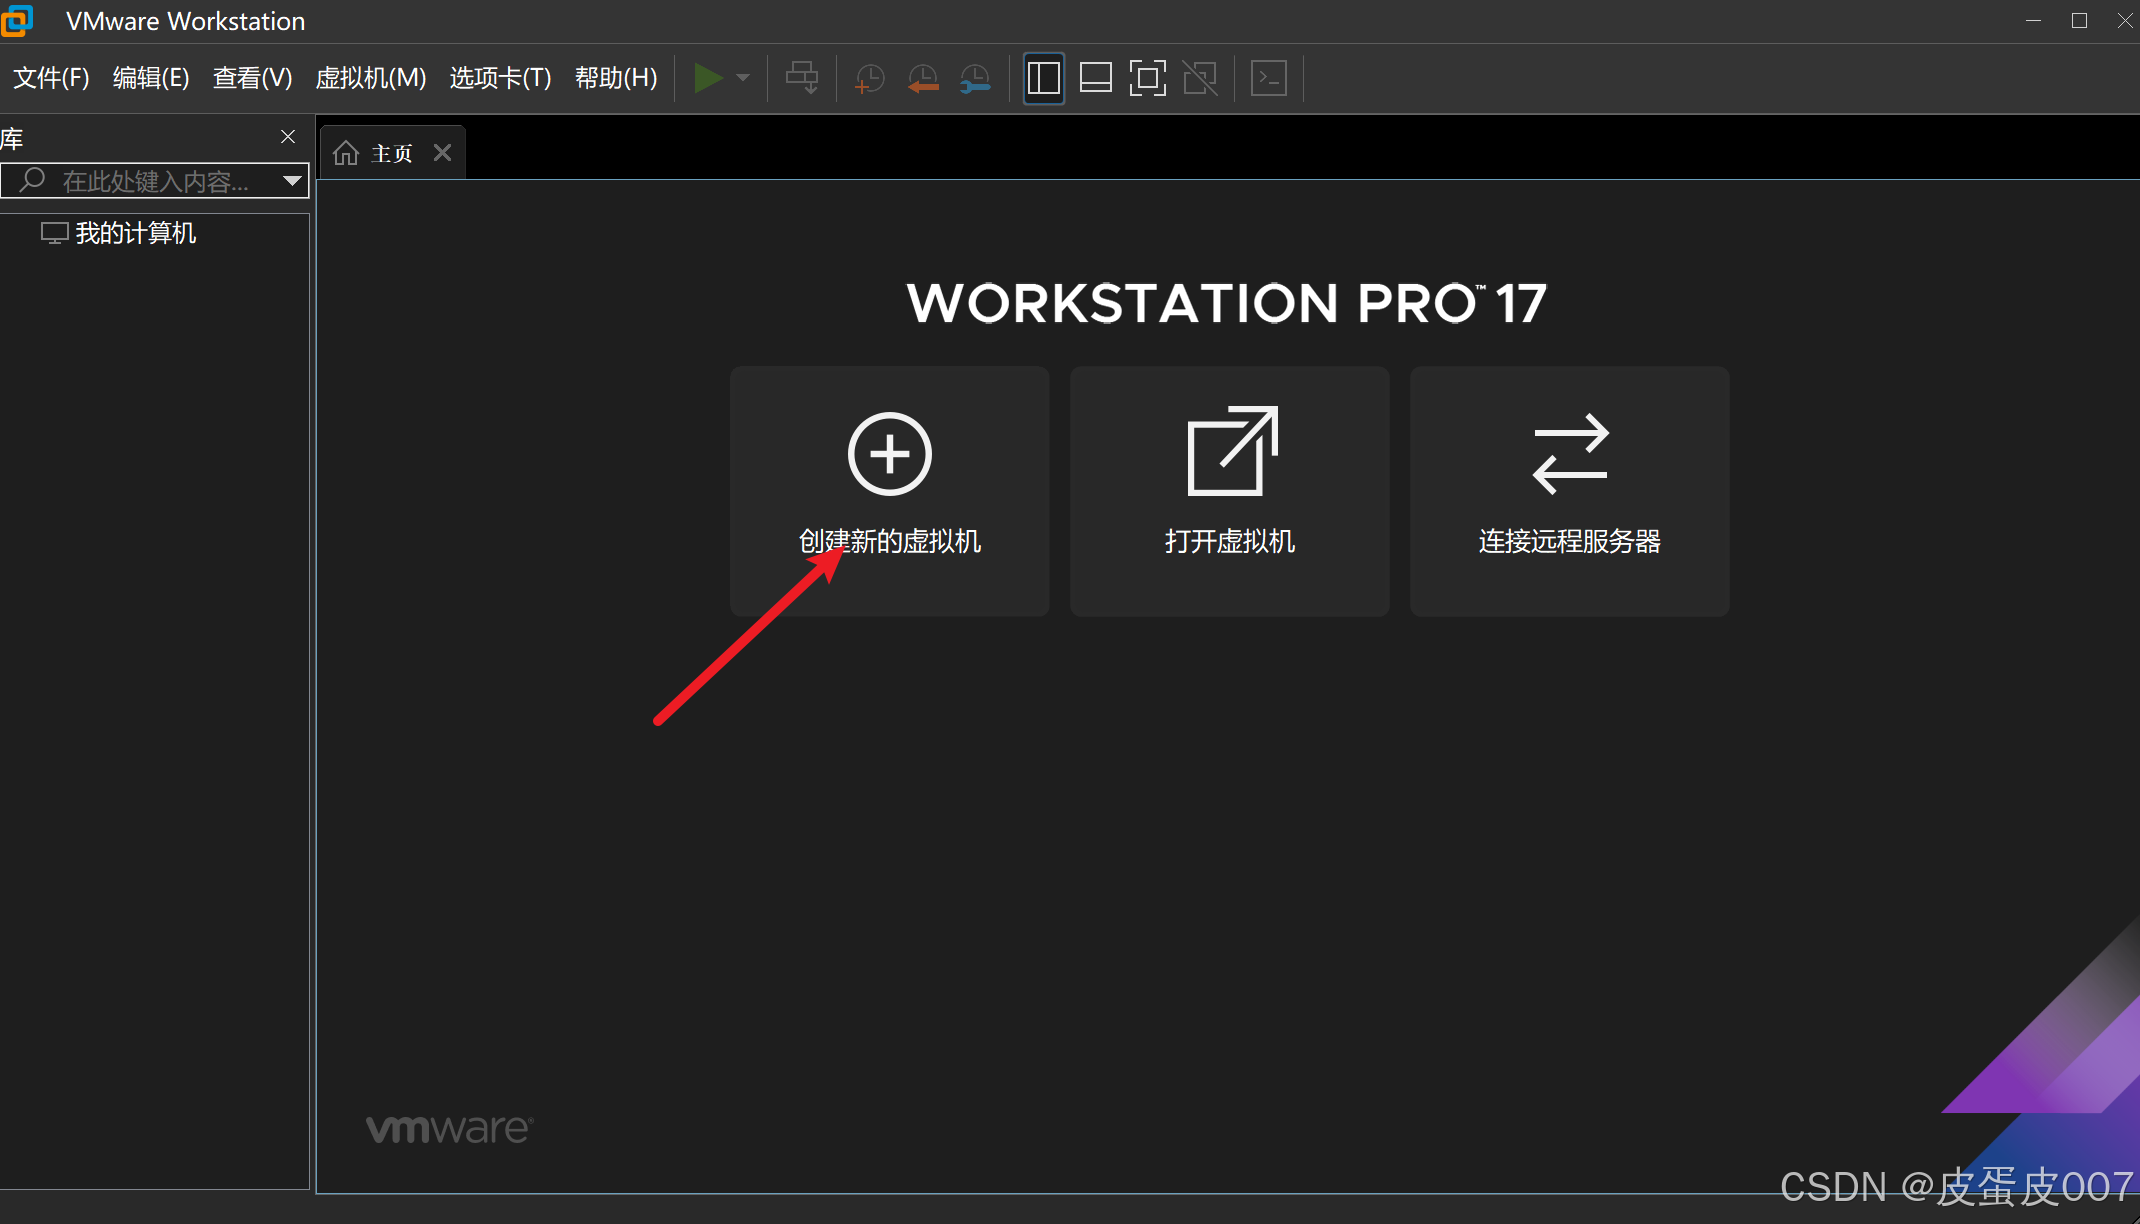Toggle the Unity mode icon
The image size is (2140, 1224).
(x=1200, y=78)
